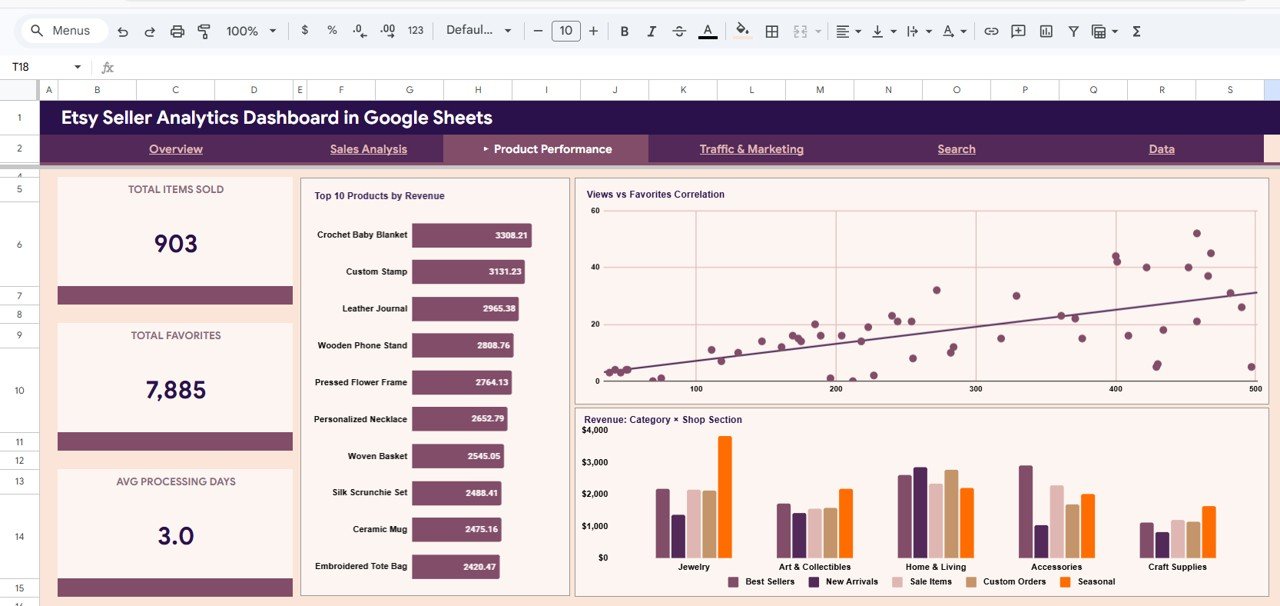Insert a chart from the toolbar
Screen dimensions: 1280x606
point(1045,31)
